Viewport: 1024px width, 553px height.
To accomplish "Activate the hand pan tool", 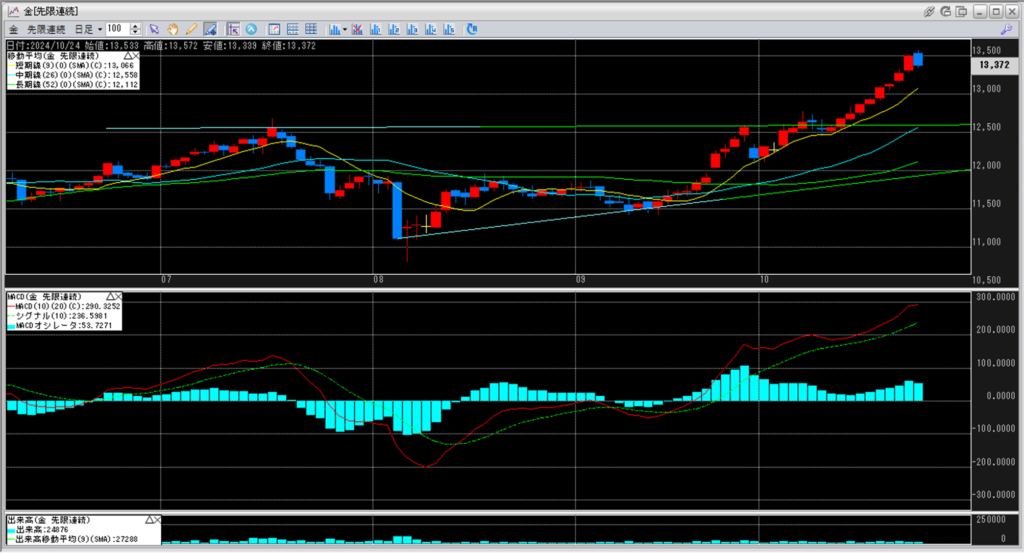I will tap(173, 29).
